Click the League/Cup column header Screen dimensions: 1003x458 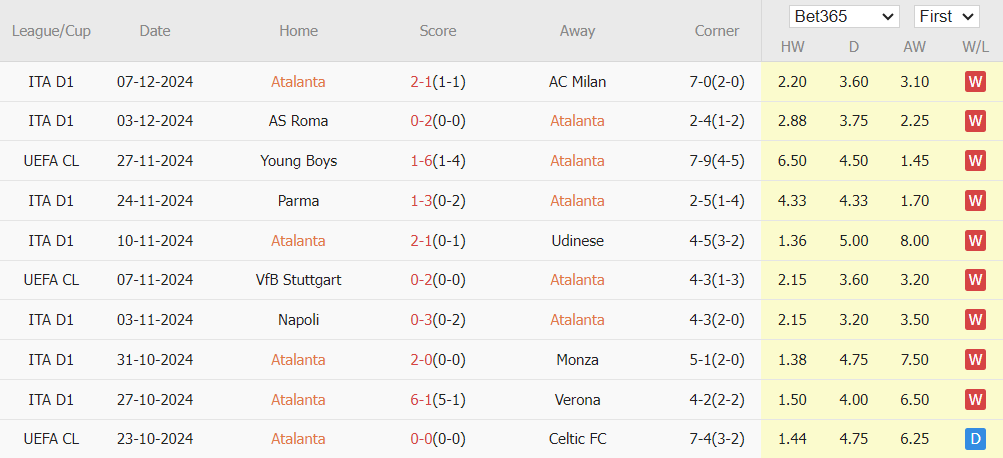[51, 31]
